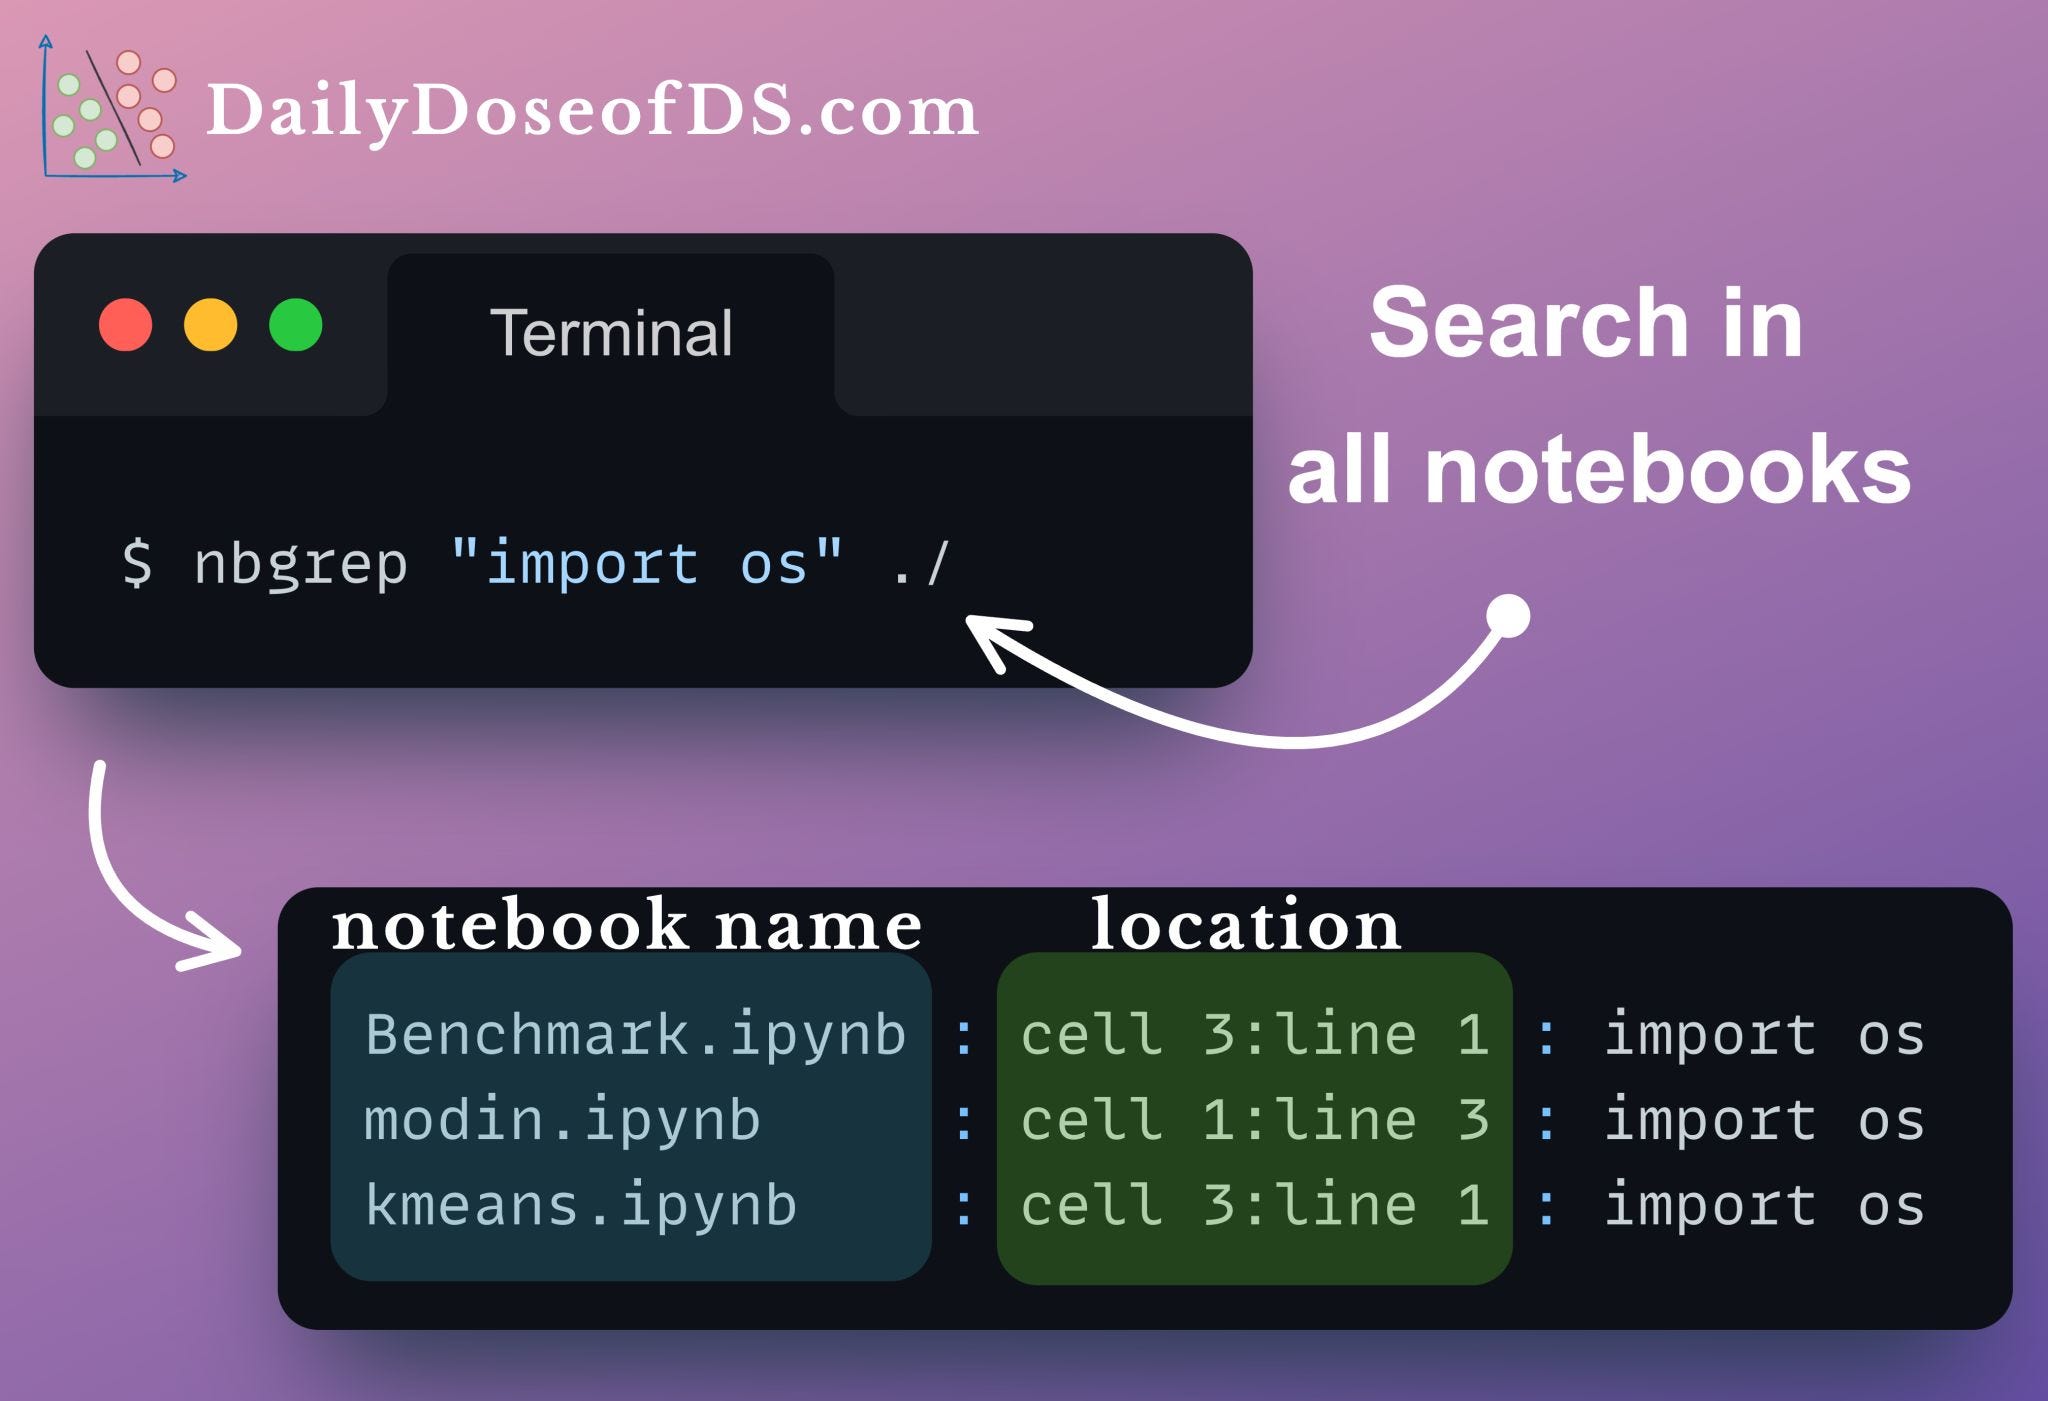Click the notebook name heading
This screenshot has height=1401, width=2048.
626,925
